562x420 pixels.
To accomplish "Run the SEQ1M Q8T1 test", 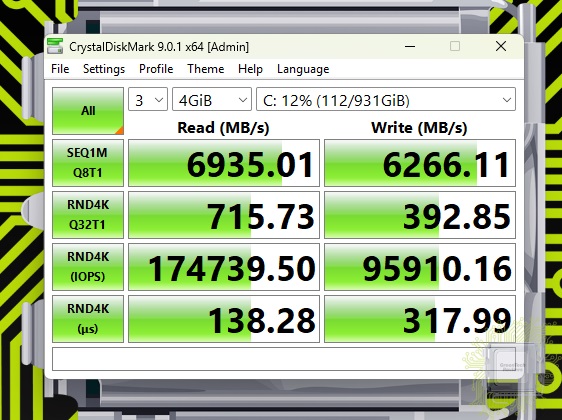I will click(x=88, y=163).
